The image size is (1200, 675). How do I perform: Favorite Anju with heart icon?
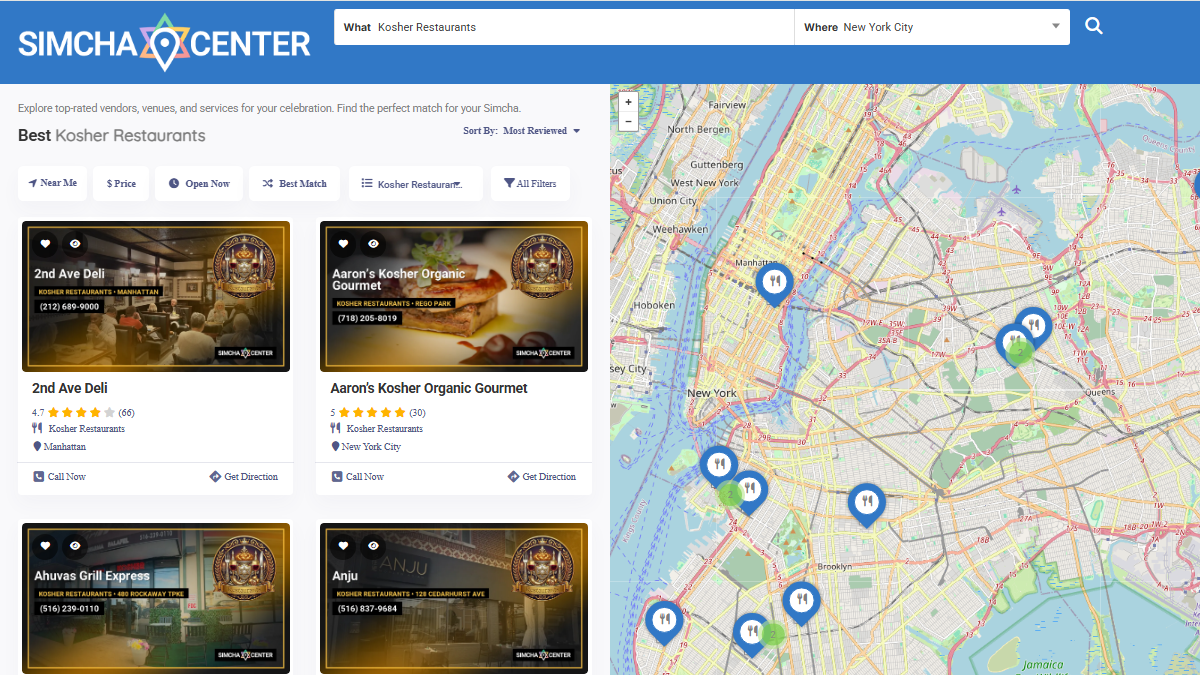343,545
